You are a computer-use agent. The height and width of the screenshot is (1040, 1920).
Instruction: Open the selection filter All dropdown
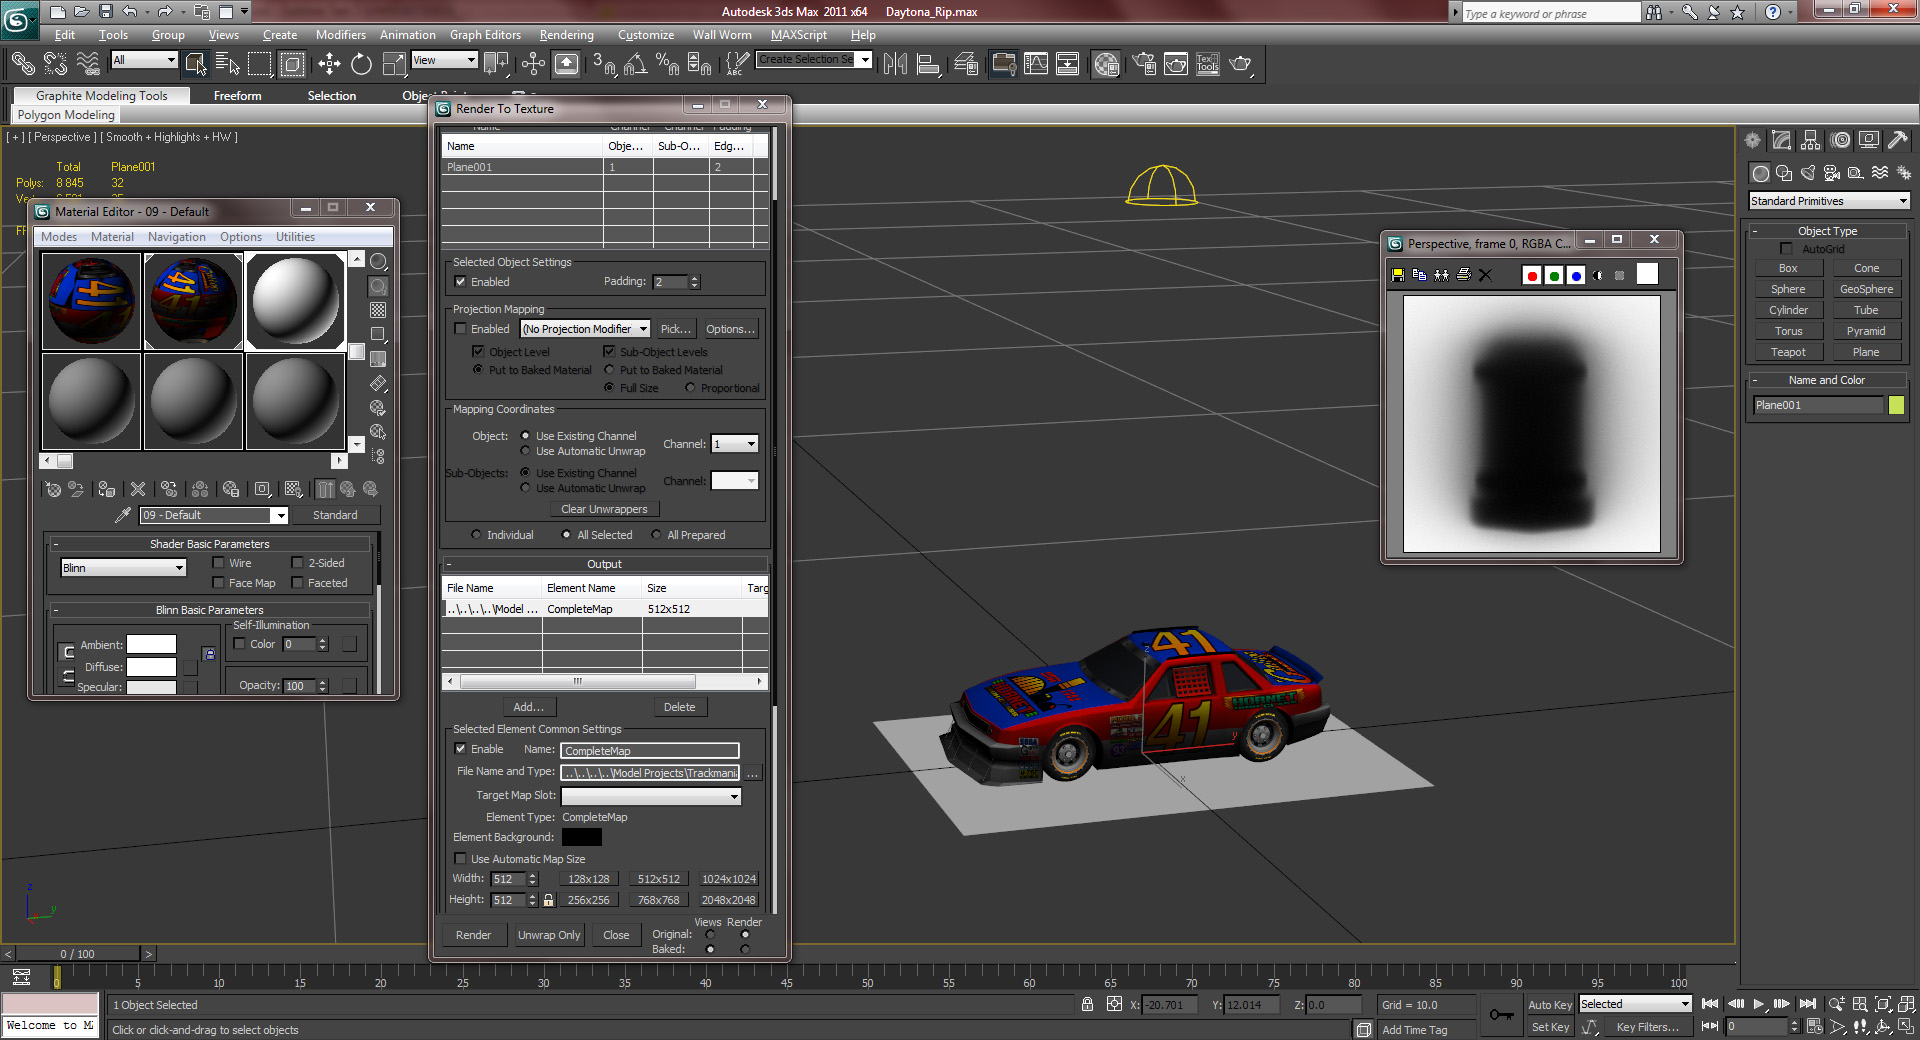pyautogui.click(x=144, y=60)
